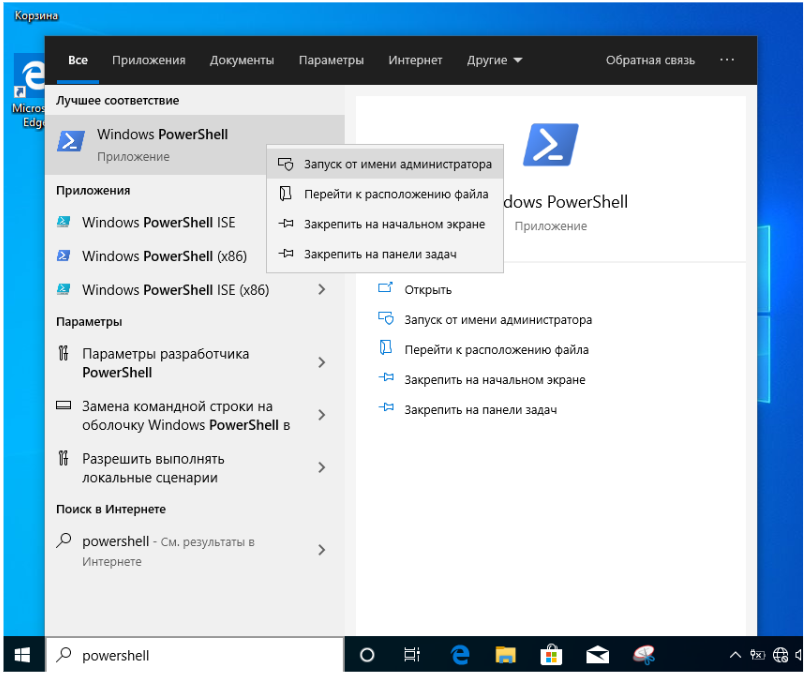The height and width of the screenshot is (676, 805).
Task: Open Microsoft Edge from the taskbar
Action: pos(460,655)
